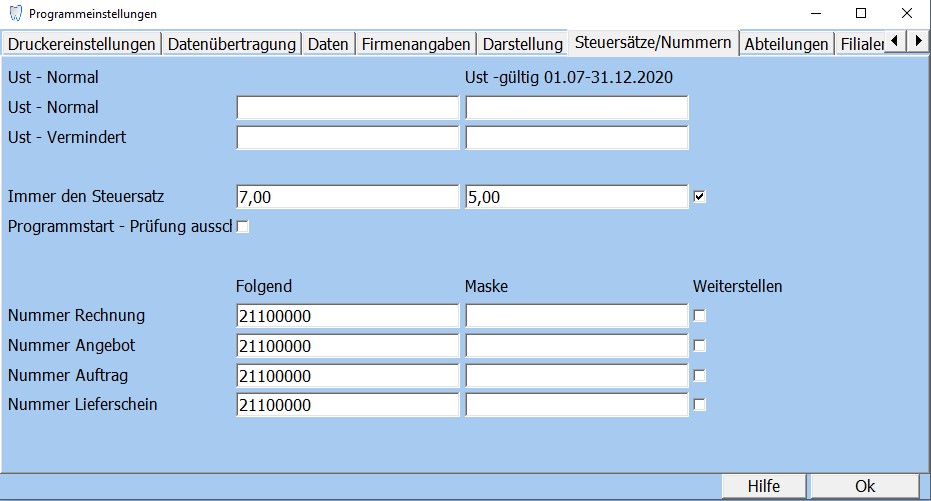
Task: Switch to the Firmenangaben tab
Action: click(415, 44)
